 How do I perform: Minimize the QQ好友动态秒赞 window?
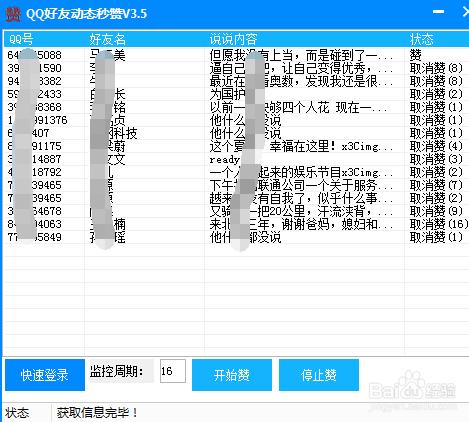click(438, 12)
